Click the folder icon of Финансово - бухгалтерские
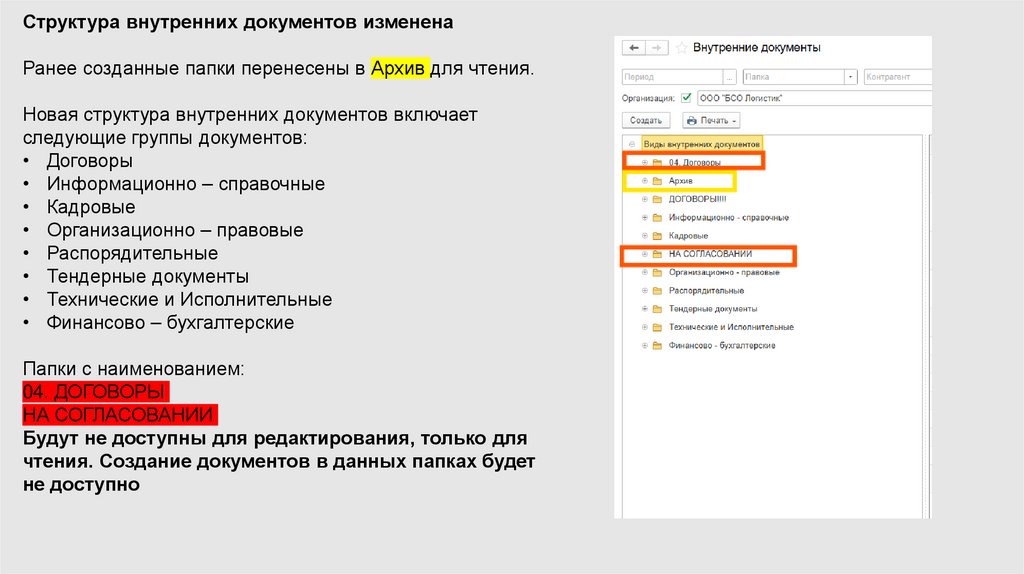The image size is (1024, 574). 658,345
